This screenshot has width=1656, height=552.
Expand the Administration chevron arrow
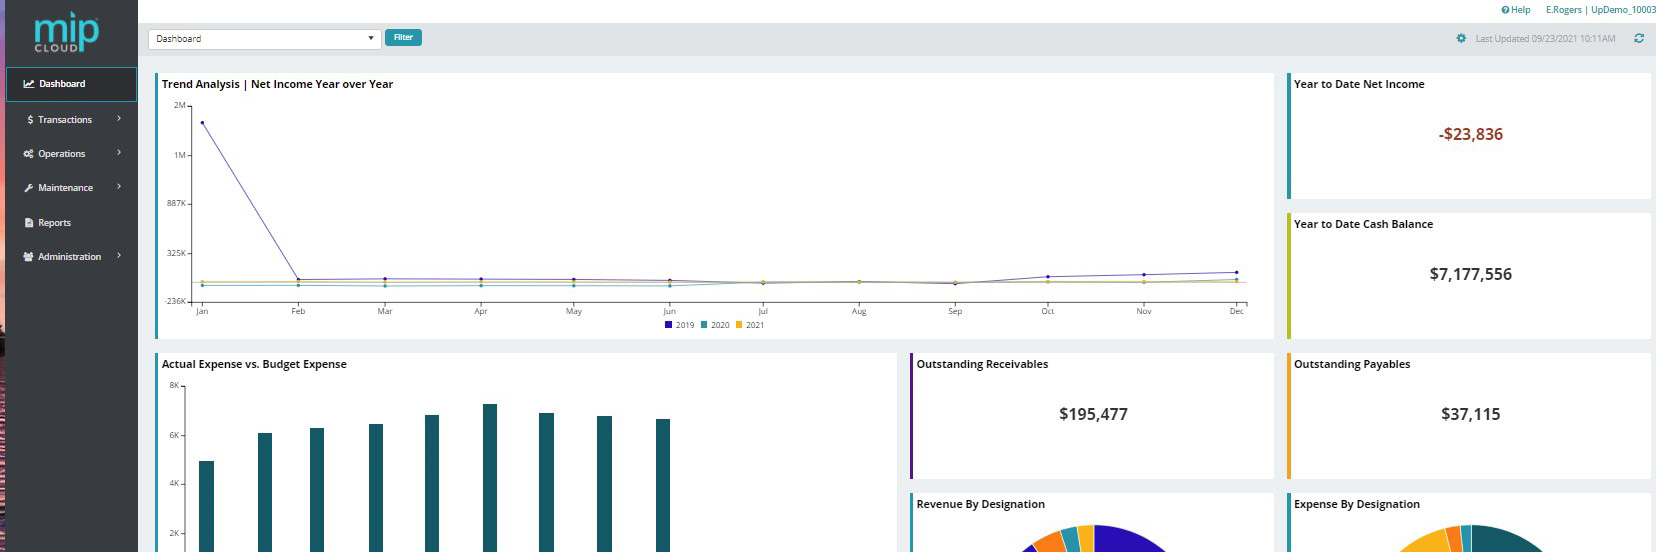(119, 256)
